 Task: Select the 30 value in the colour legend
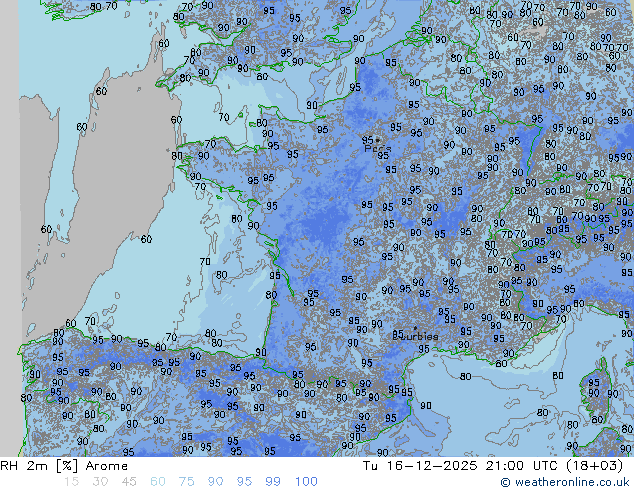click(x=100, y=482)
